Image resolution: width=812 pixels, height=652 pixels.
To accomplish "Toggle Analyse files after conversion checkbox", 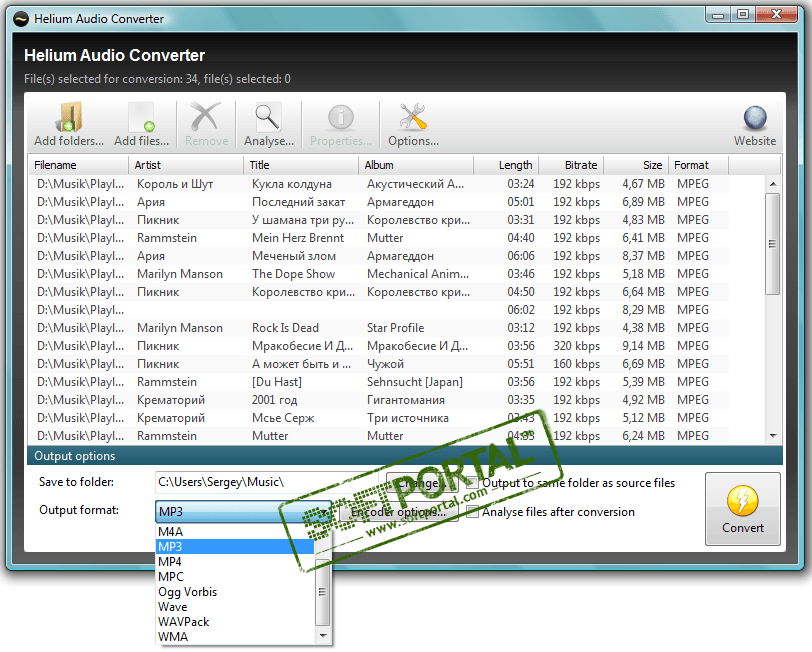I will click(x=472, y=512).
